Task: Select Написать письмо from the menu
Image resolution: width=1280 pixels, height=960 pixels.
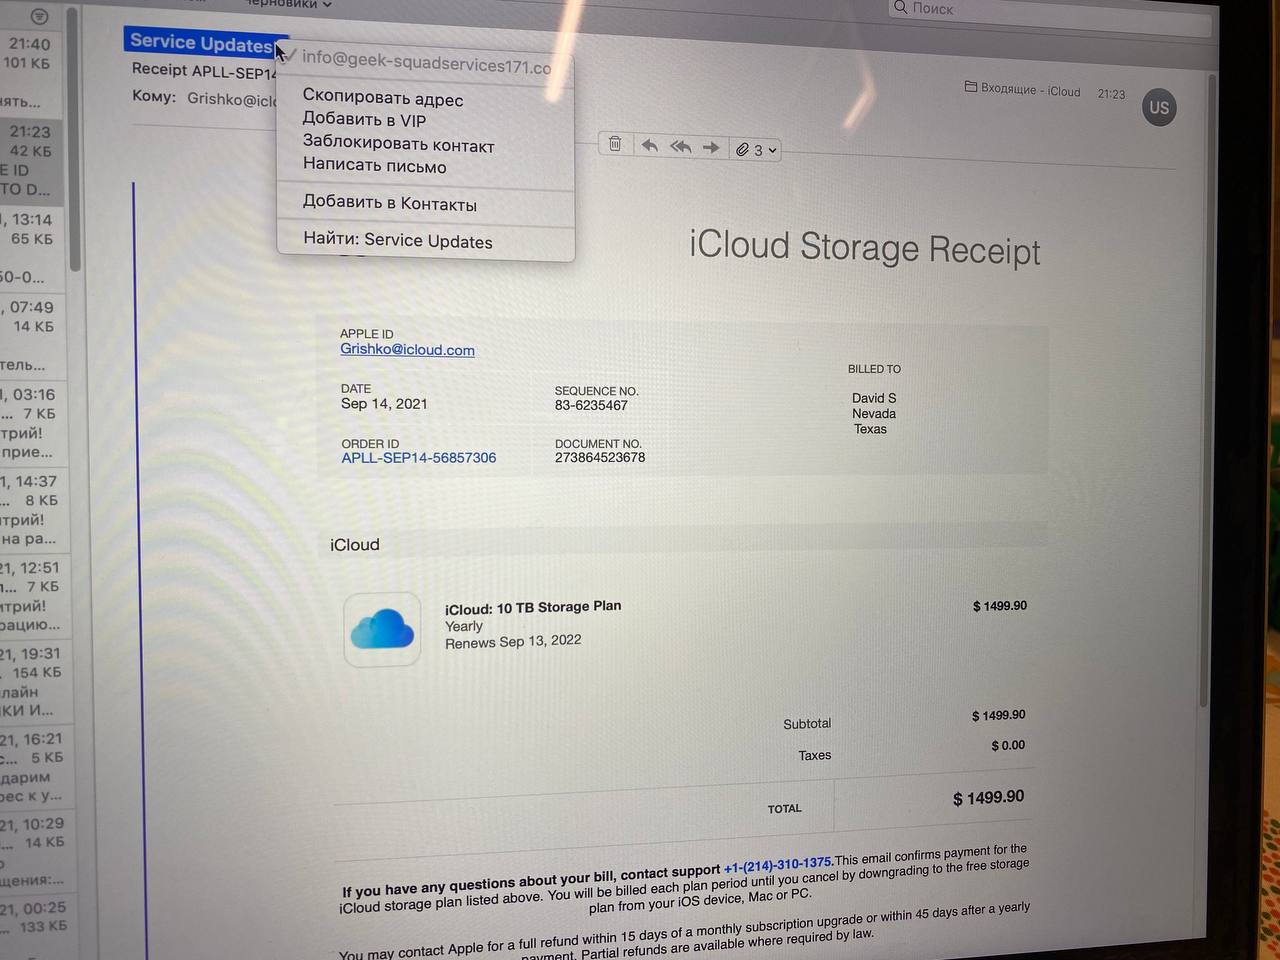Action: click(374, 166)
